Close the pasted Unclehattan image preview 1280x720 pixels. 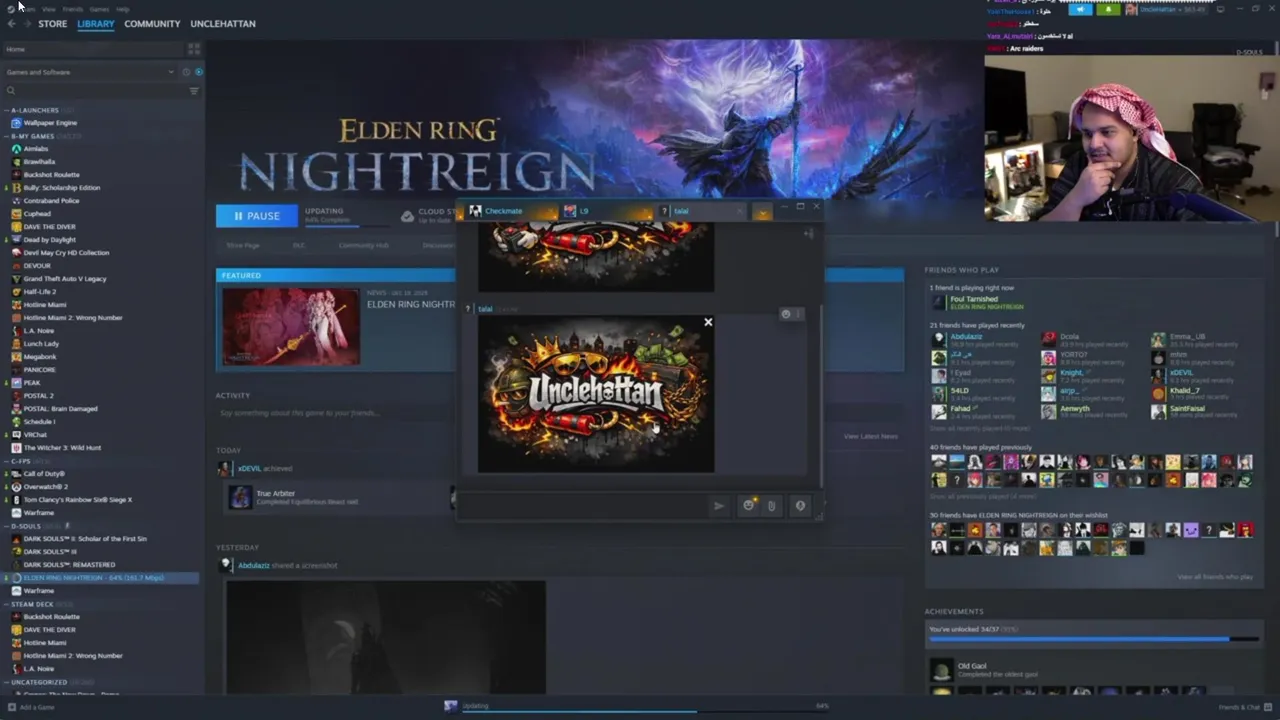point(708,322)
